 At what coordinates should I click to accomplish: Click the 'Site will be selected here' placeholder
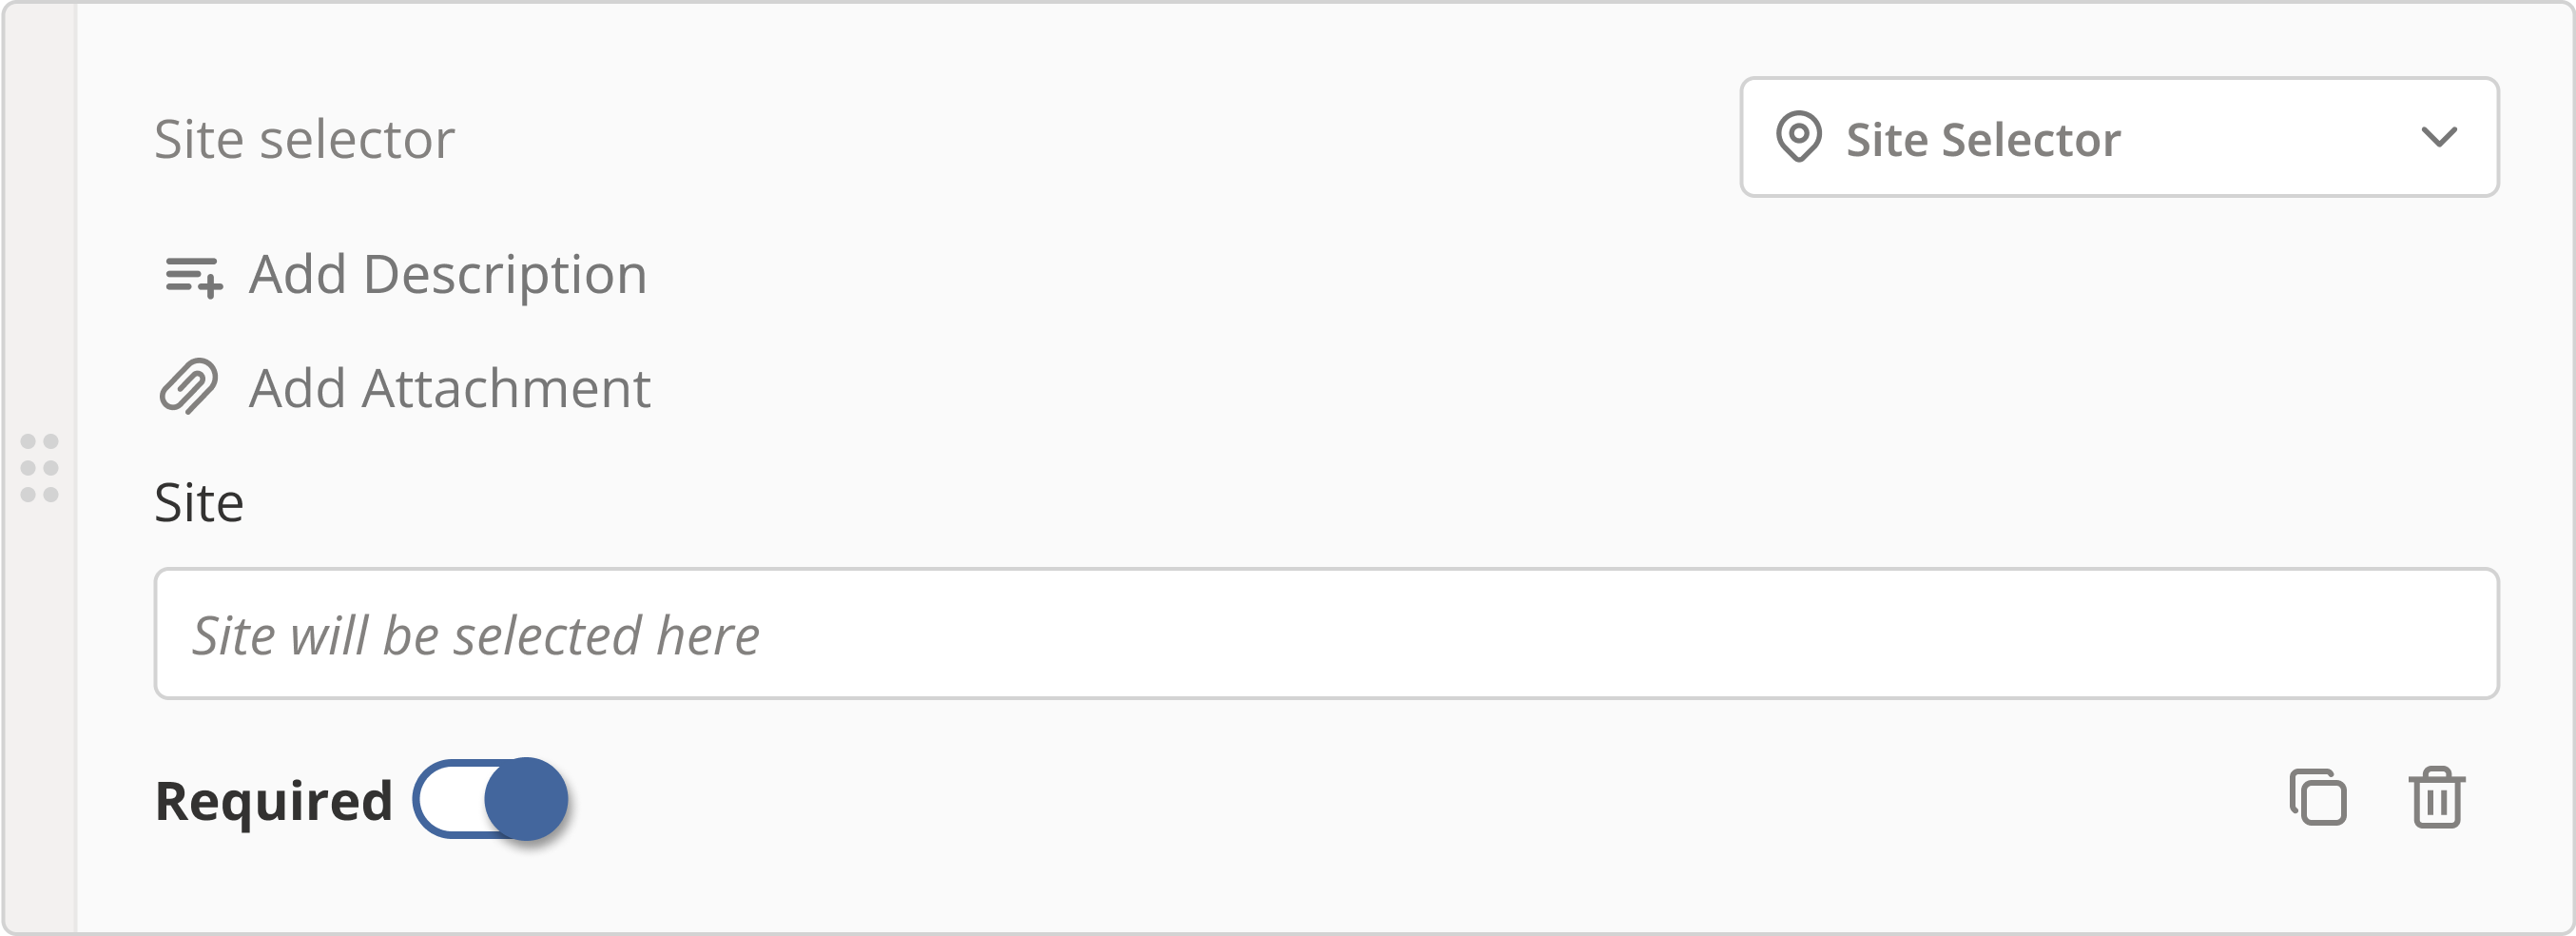(x=476, y=636)
